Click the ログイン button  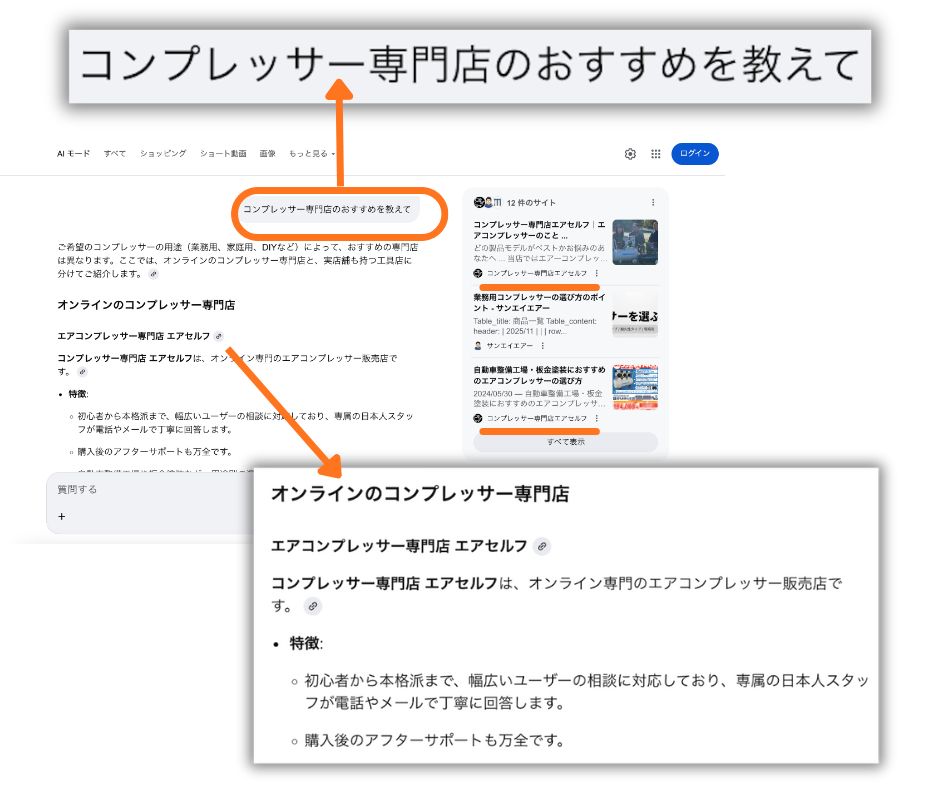695,153
